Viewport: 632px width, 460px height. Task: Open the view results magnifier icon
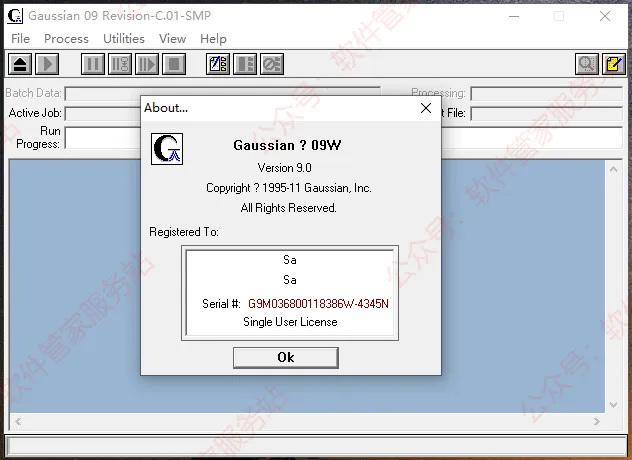[x=587, y=64]
